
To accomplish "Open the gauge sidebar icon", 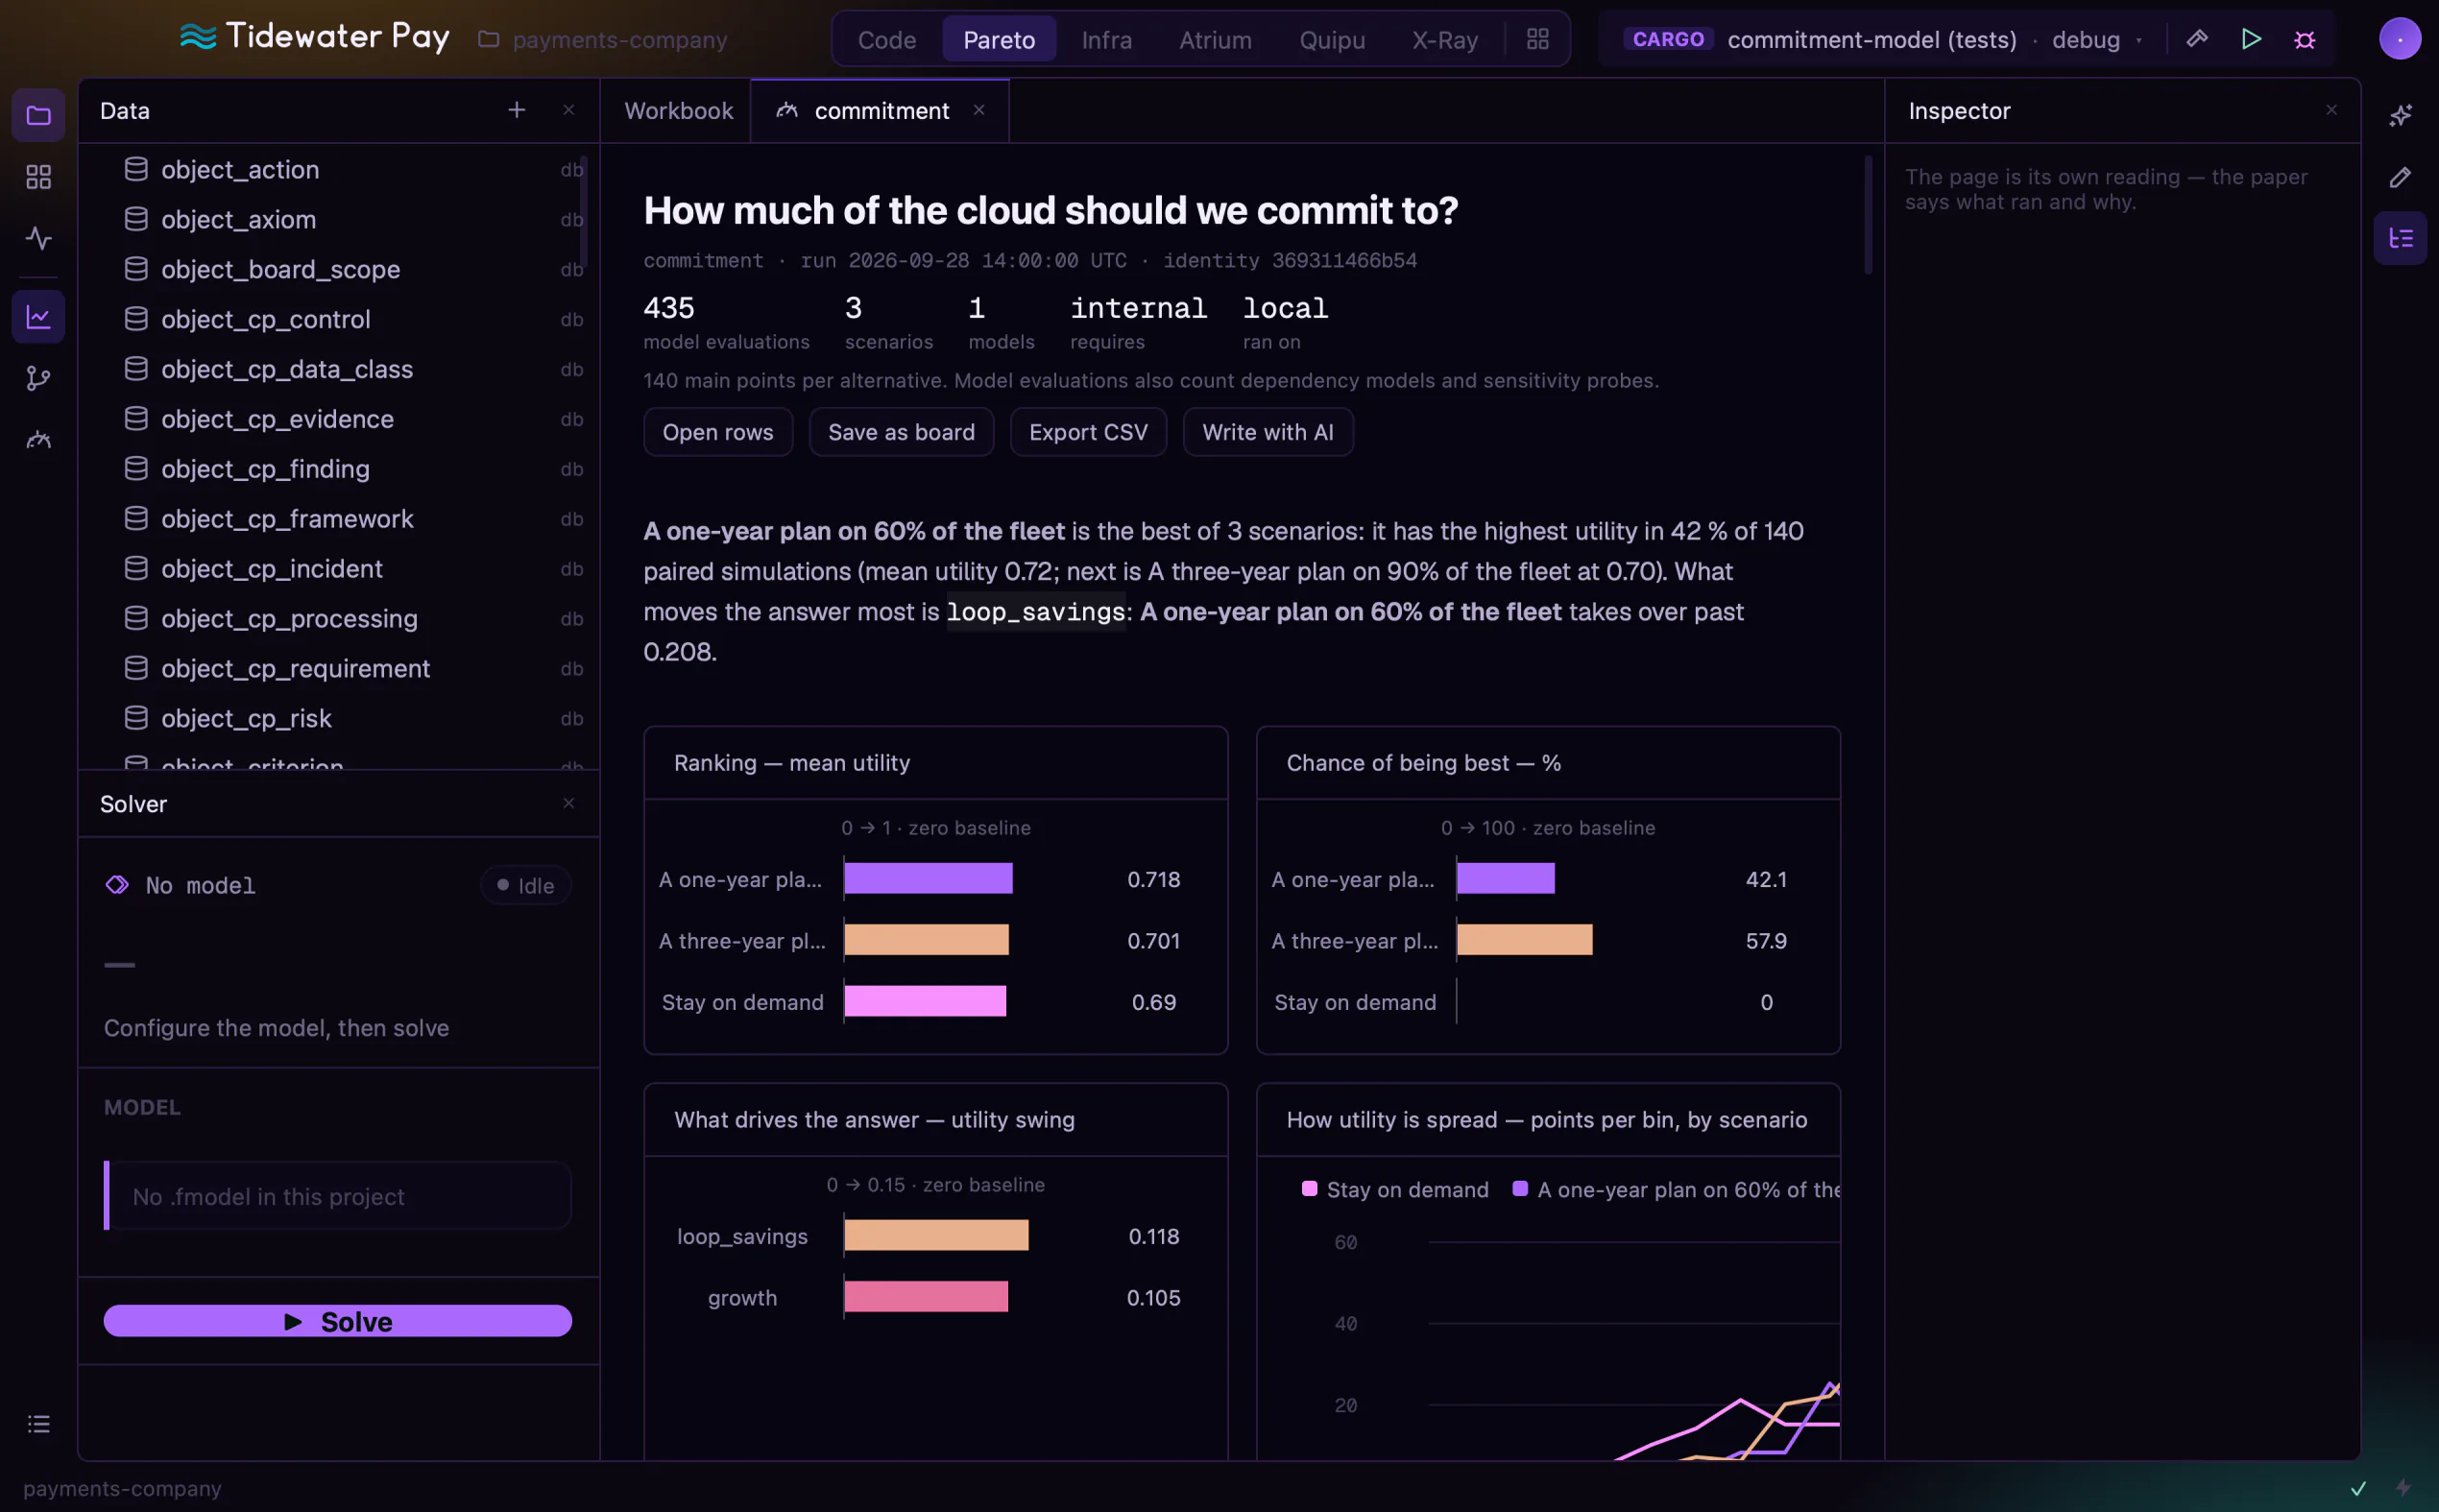I will tap(38, 439).
